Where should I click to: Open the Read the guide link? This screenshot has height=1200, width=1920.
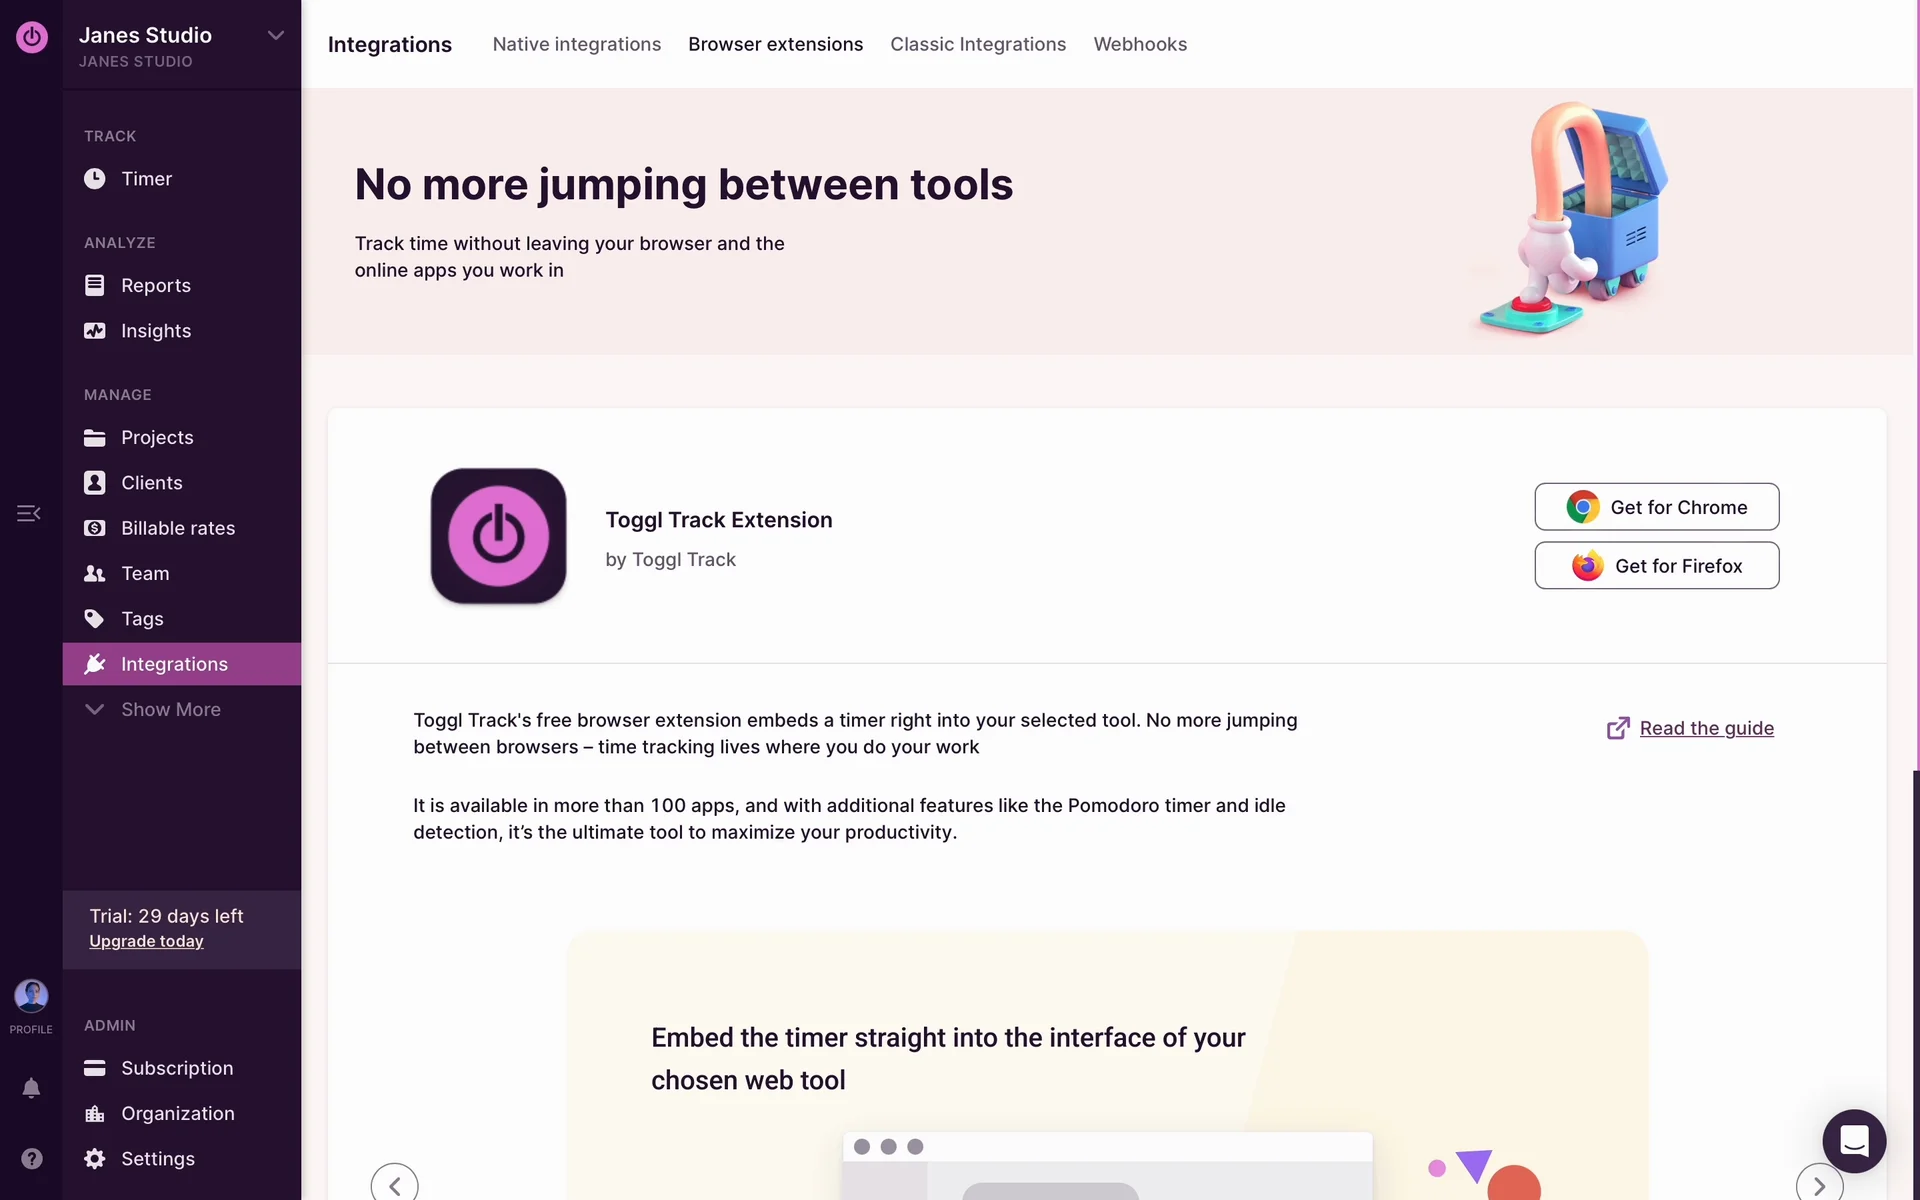(x=1706, y=728)
